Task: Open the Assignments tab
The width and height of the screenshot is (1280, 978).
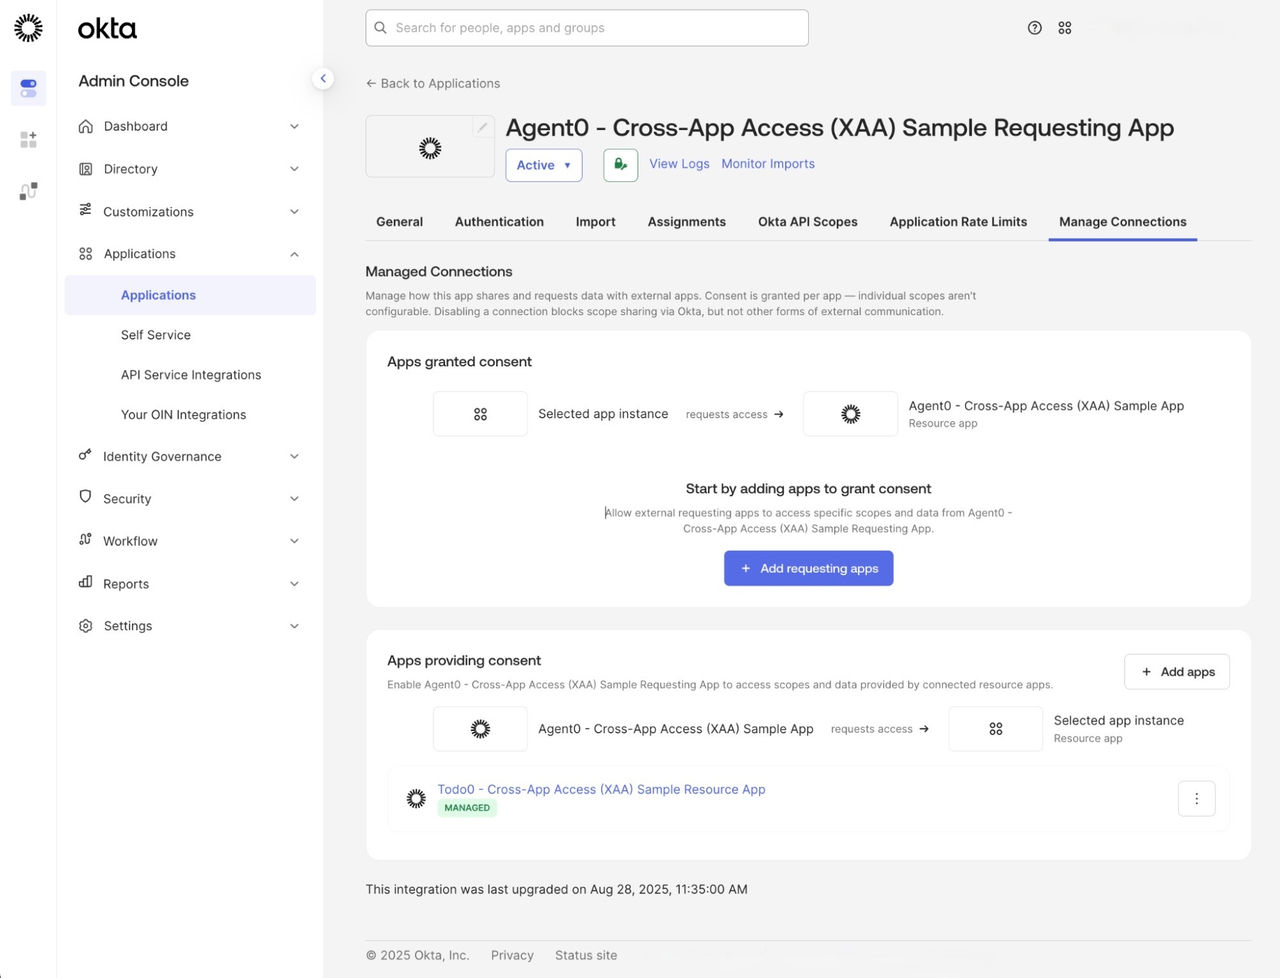Action: click(x=686, y=221)
